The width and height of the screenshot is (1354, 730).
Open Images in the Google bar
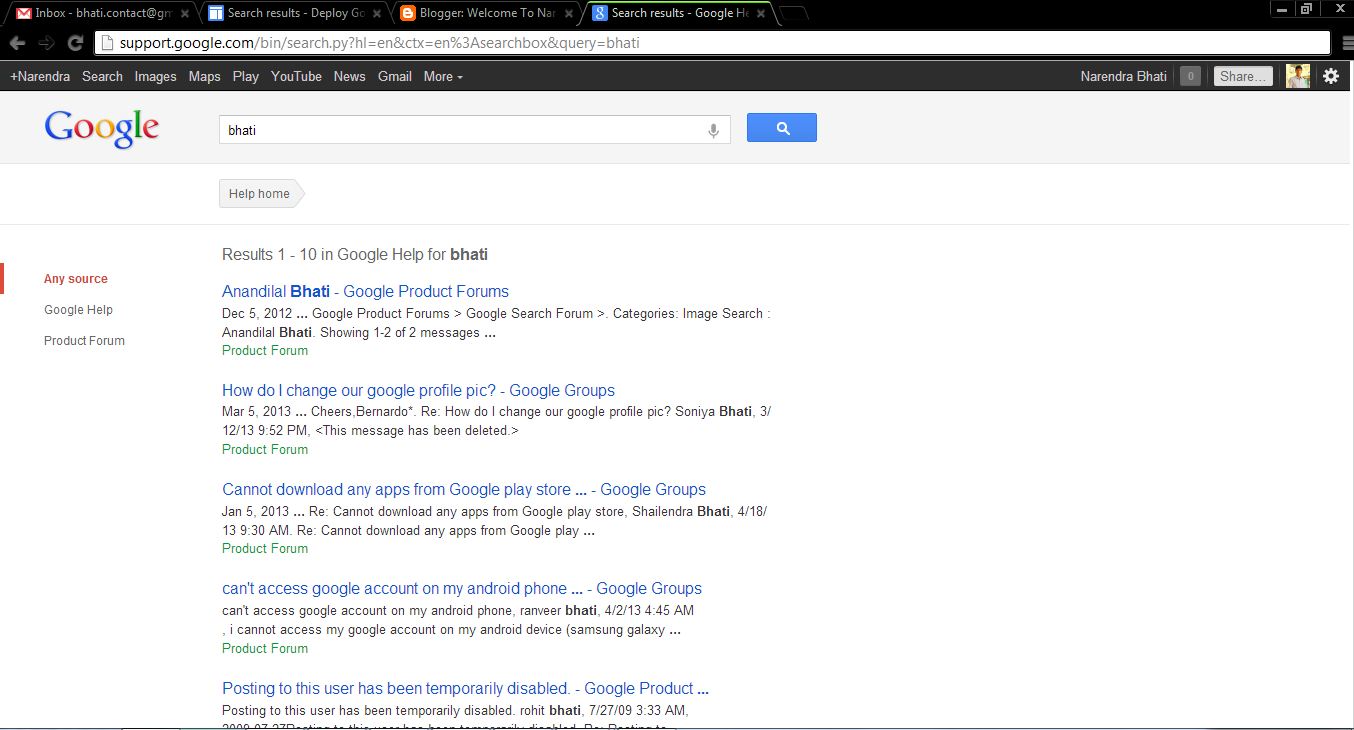(x=155, y=76)
